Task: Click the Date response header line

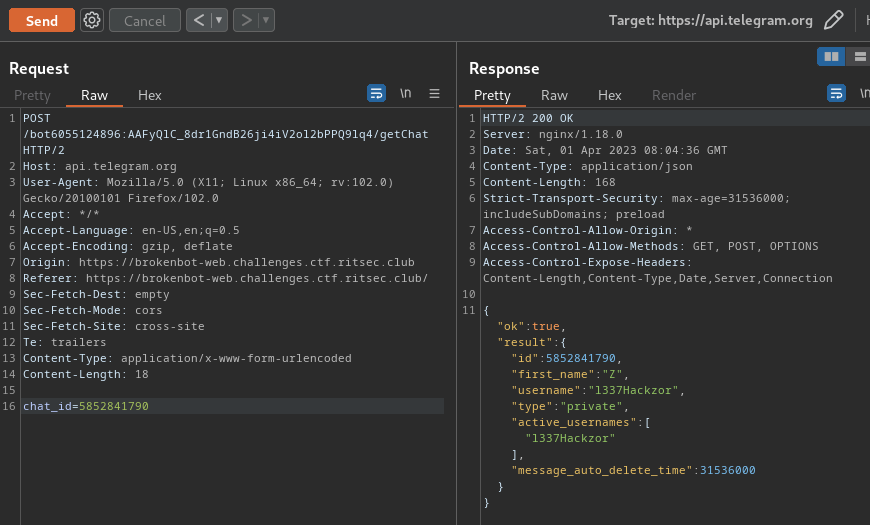Action: pyautogui.click(x=605, y=150)
